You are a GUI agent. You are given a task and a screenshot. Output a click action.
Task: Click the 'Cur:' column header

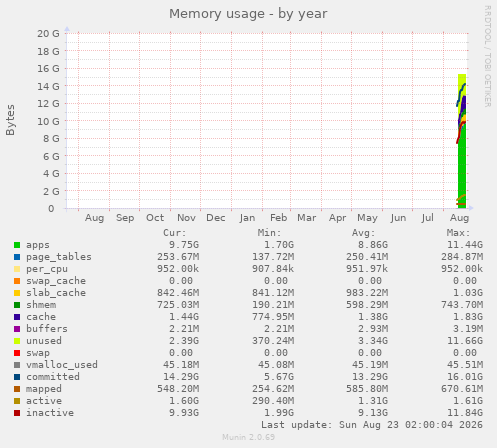point(175,233)
